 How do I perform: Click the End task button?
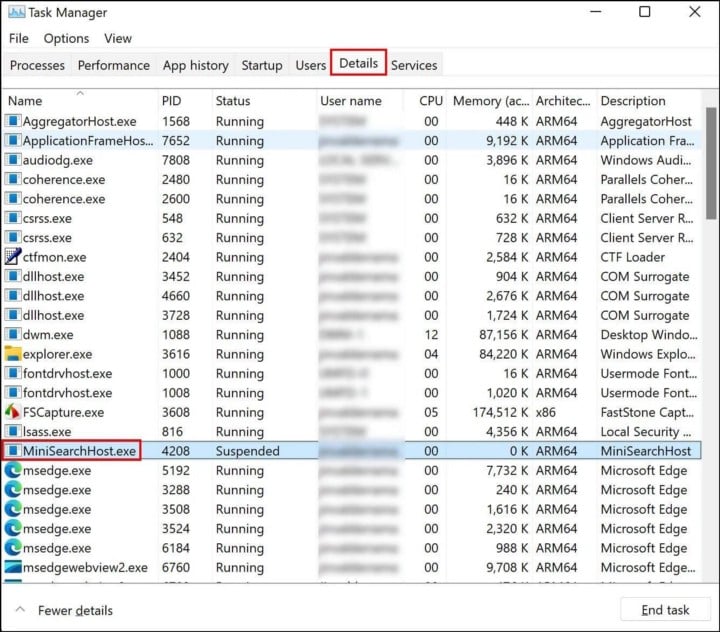[x=665, y=609]
